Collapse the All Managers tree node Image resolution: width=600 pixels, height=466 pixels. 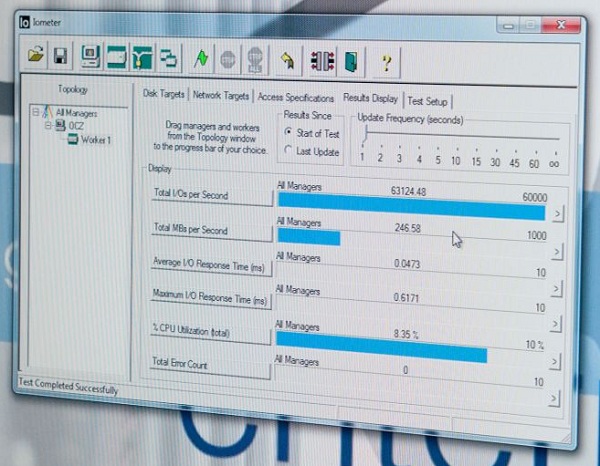36,112
